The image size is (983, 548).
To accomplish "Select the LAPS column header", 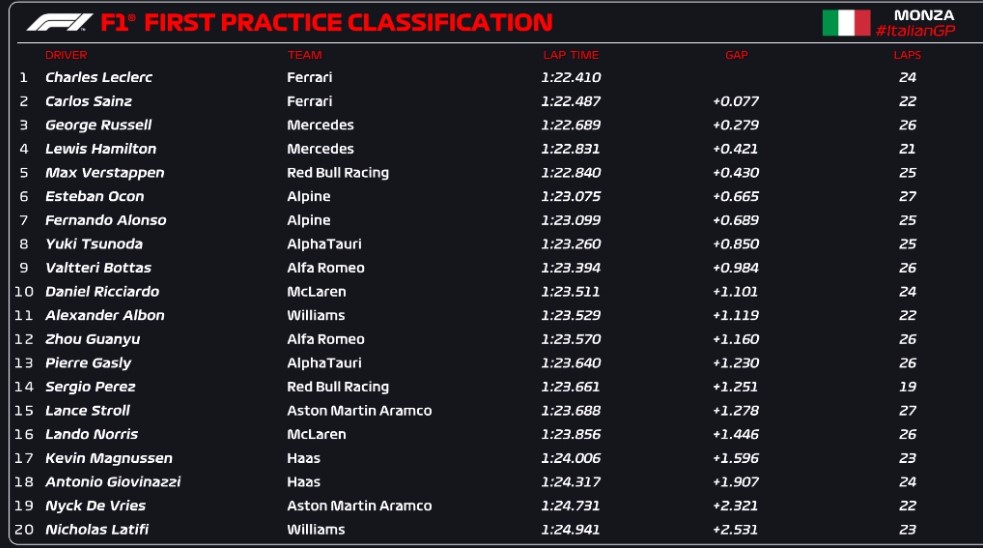I will click(907, 55).
